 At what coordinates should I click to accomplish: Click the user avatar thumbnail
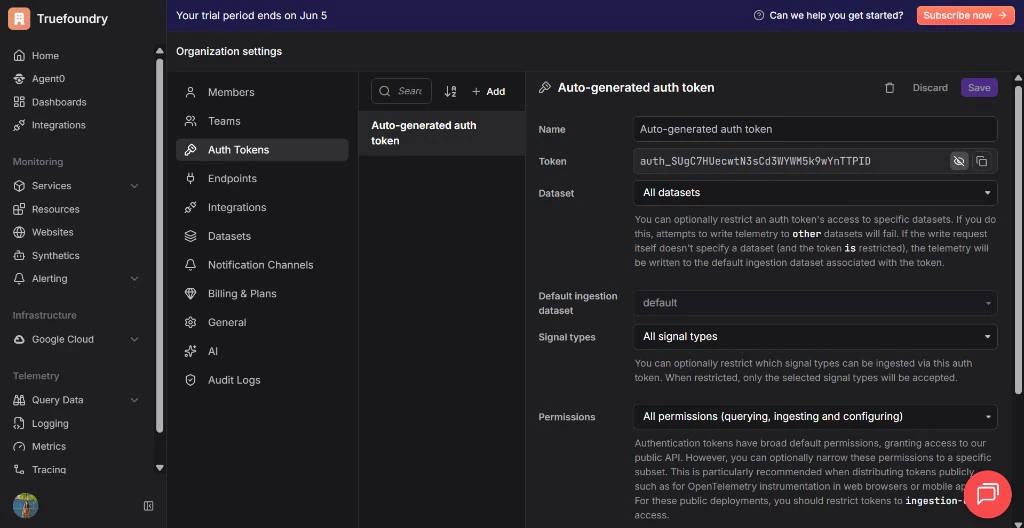[x=25, y=506]
